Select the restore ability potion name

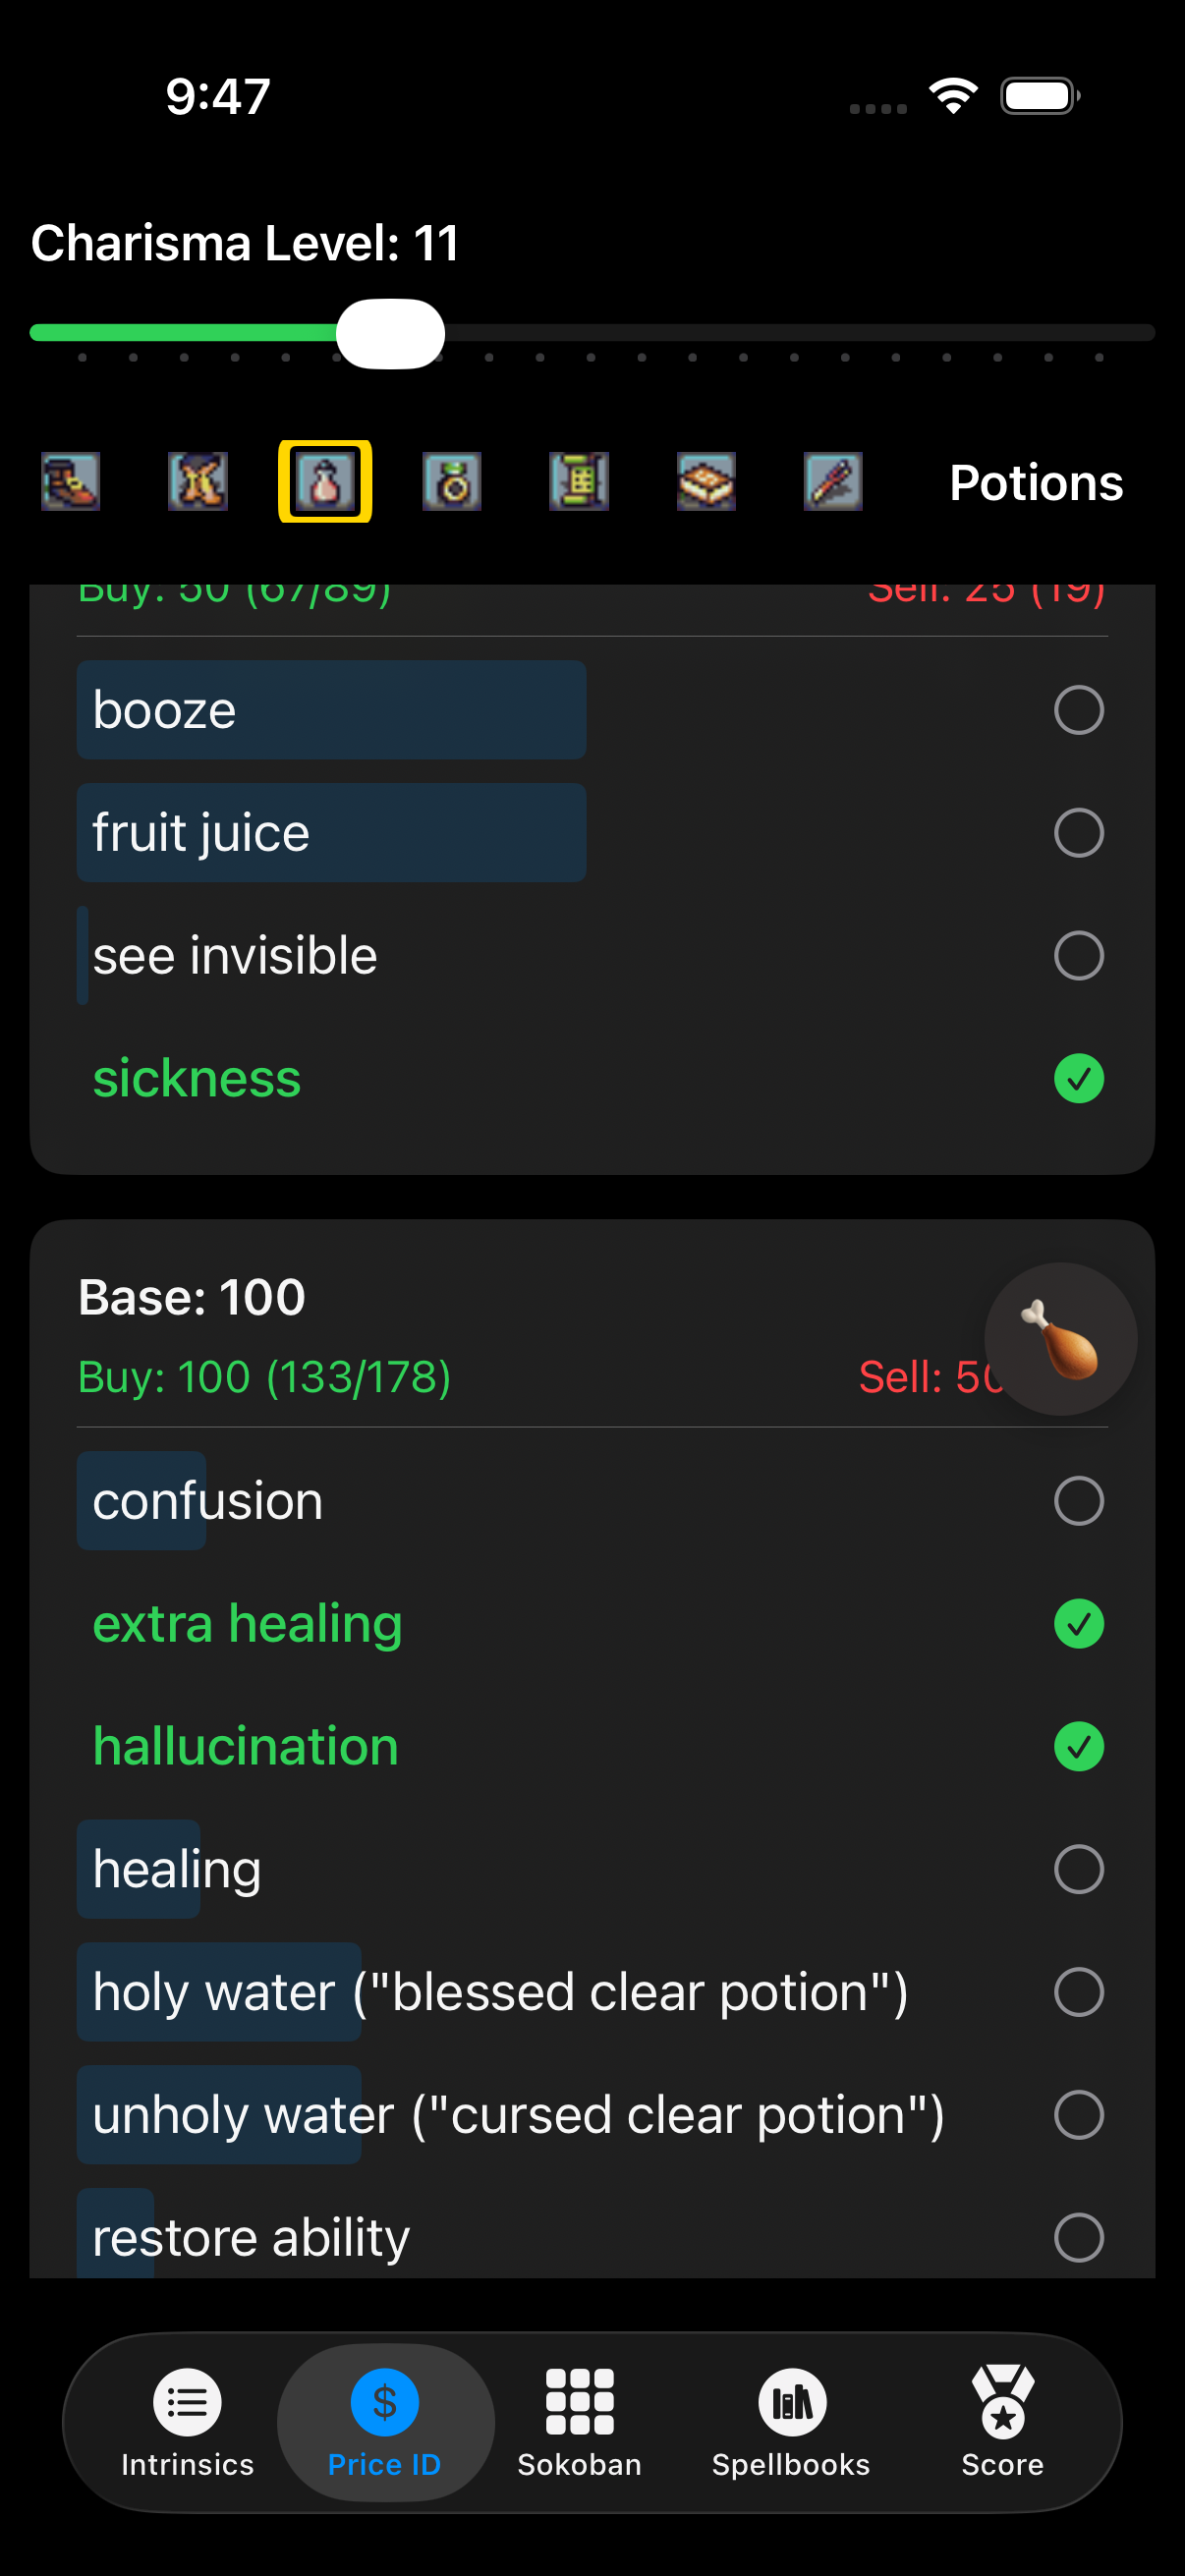pos(250,2238)
